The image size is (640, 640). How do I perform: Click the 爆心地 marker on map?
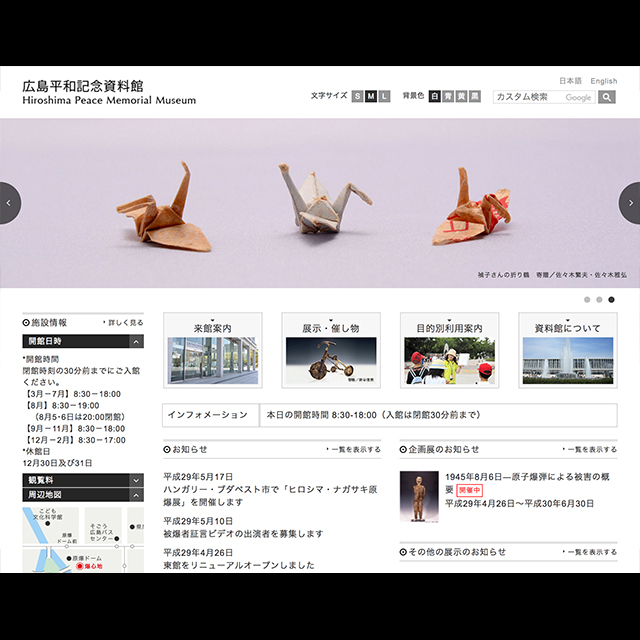point(89,566)
